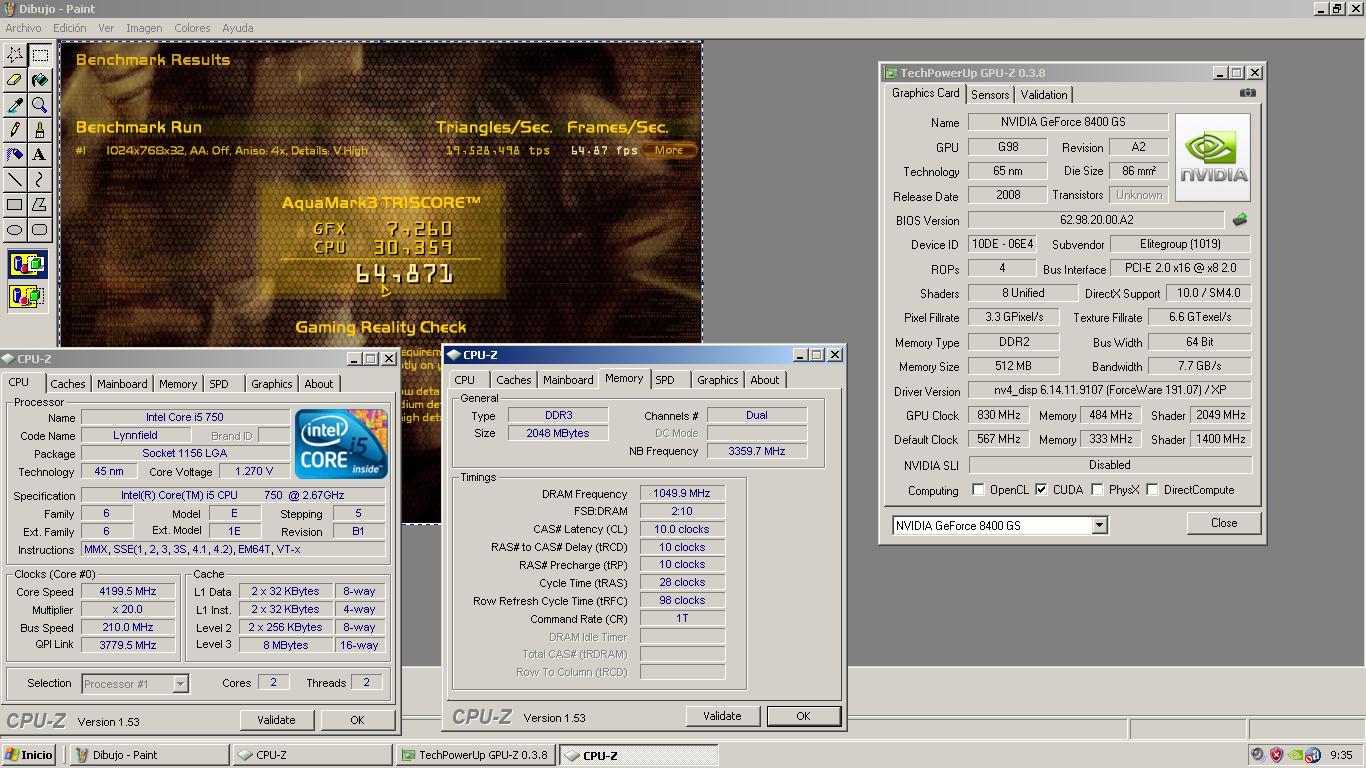Viewport: 1366px width, 768px height.
Task: Click the Core Speed 4199.5 MHz field
Action: (128, 592)
